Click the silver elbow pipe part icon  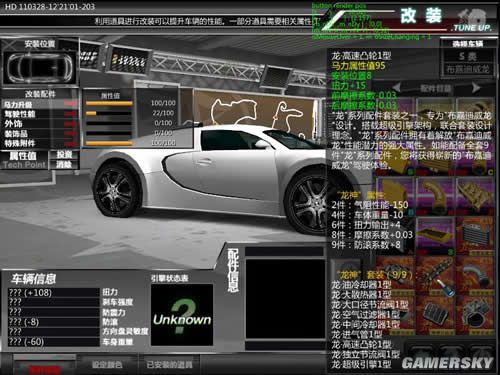click(x=474, y=275)
